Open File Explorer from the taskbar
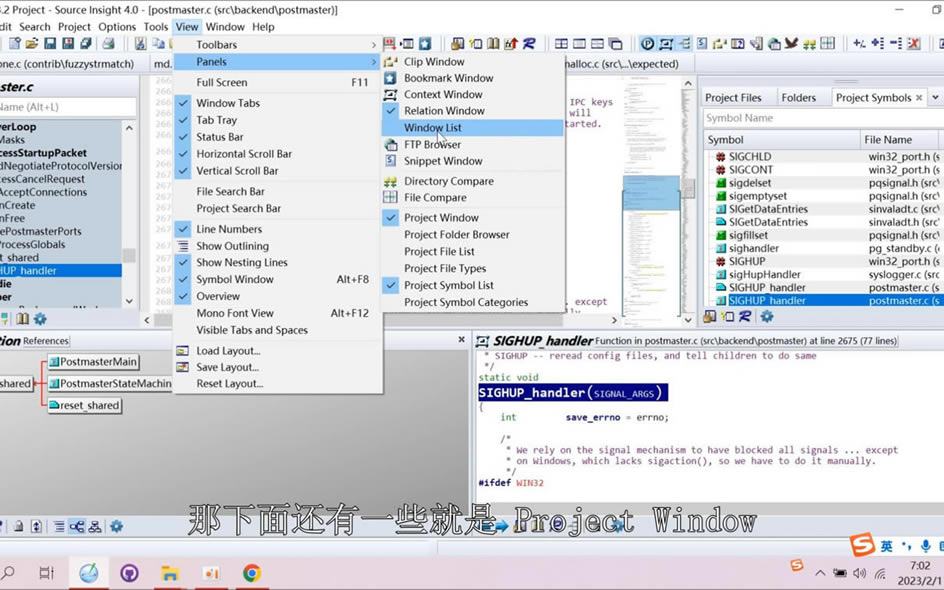 click(x=170, y=573)
